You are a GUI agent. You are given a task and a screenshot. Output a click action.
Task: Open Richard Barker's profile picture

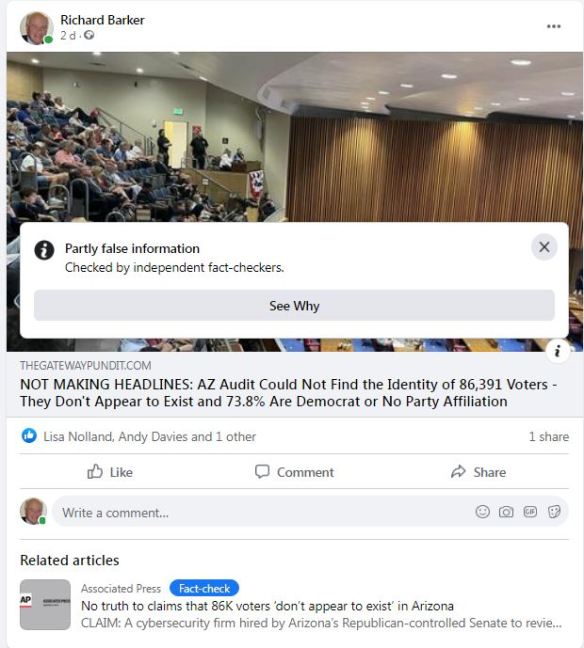click(36, 28)
